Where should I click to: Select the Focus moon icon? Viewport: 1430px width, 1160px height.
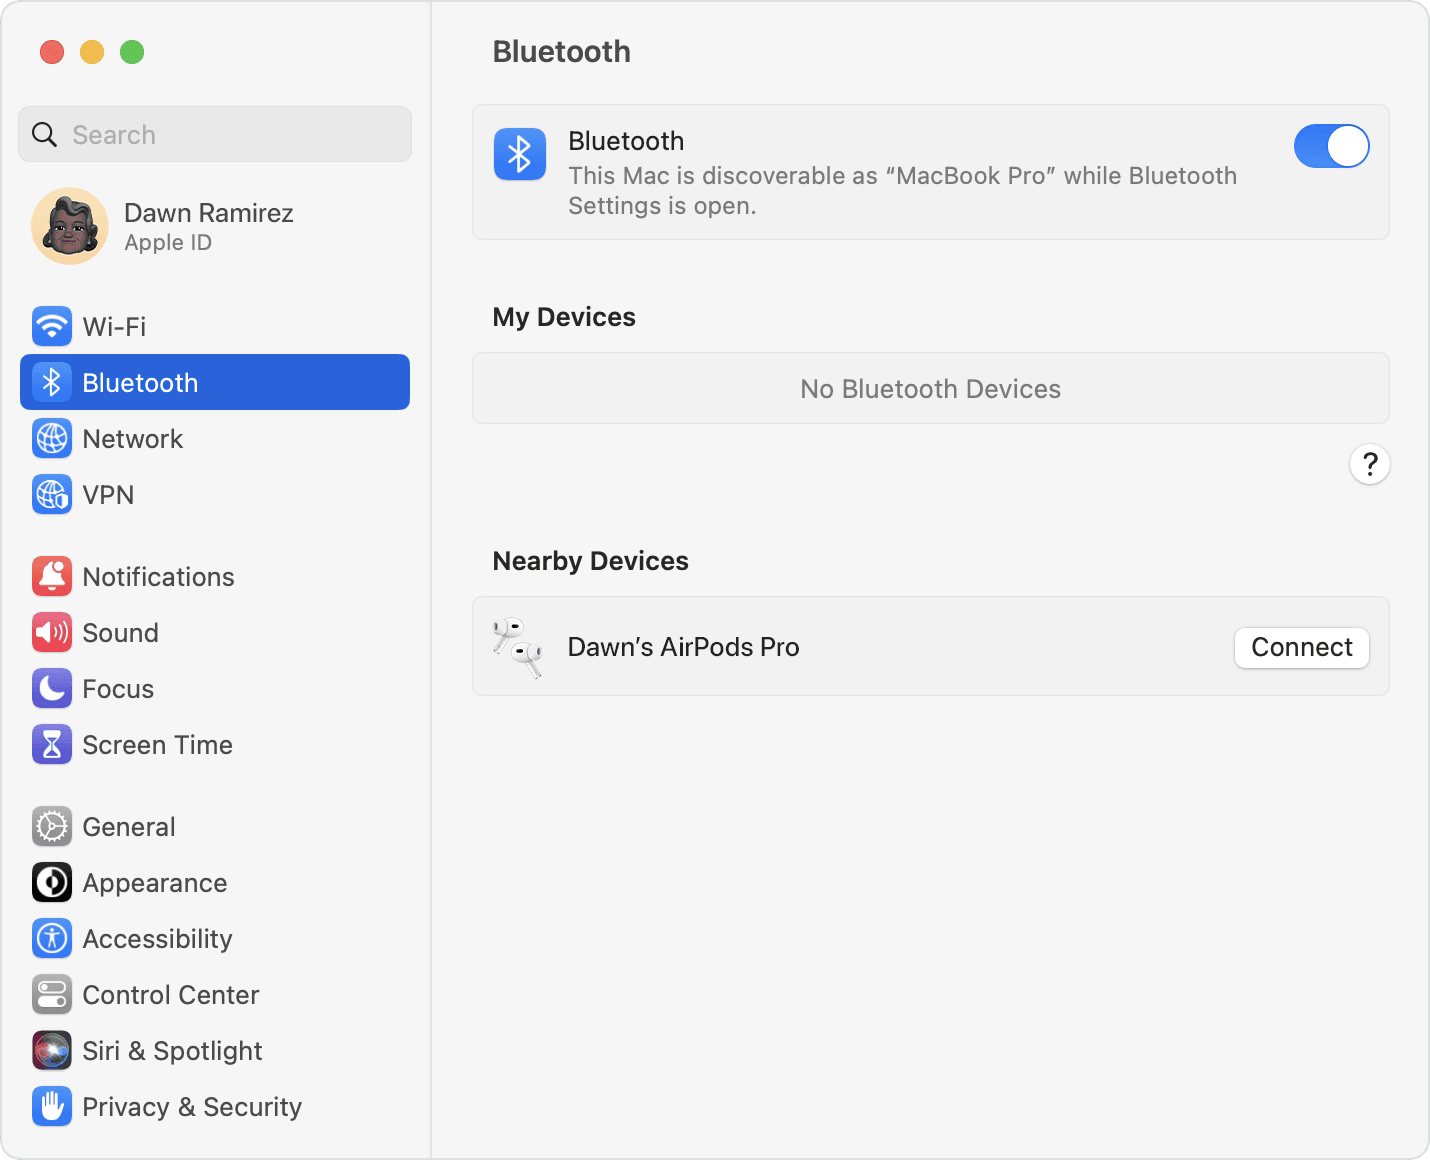[52, 689]
